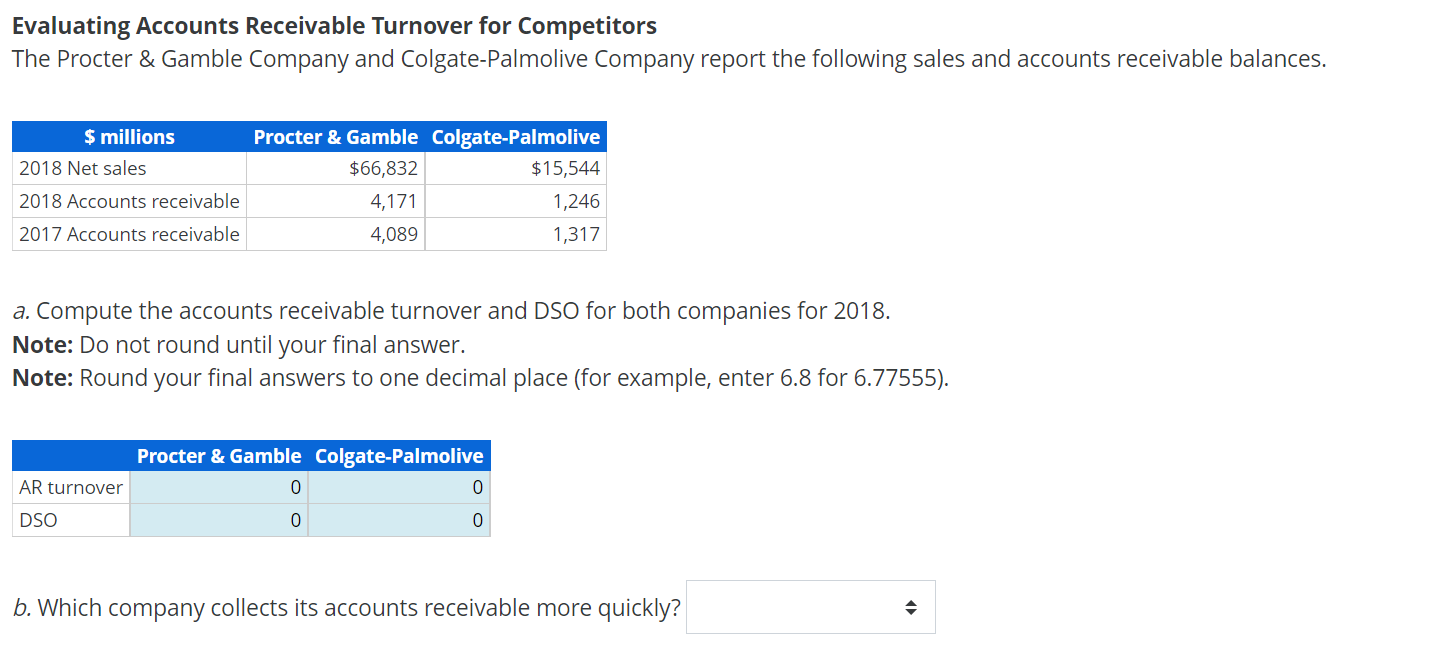Click the DSO input under Procter & Gamble
This screenshot has width=1429, height=655.
219,520
